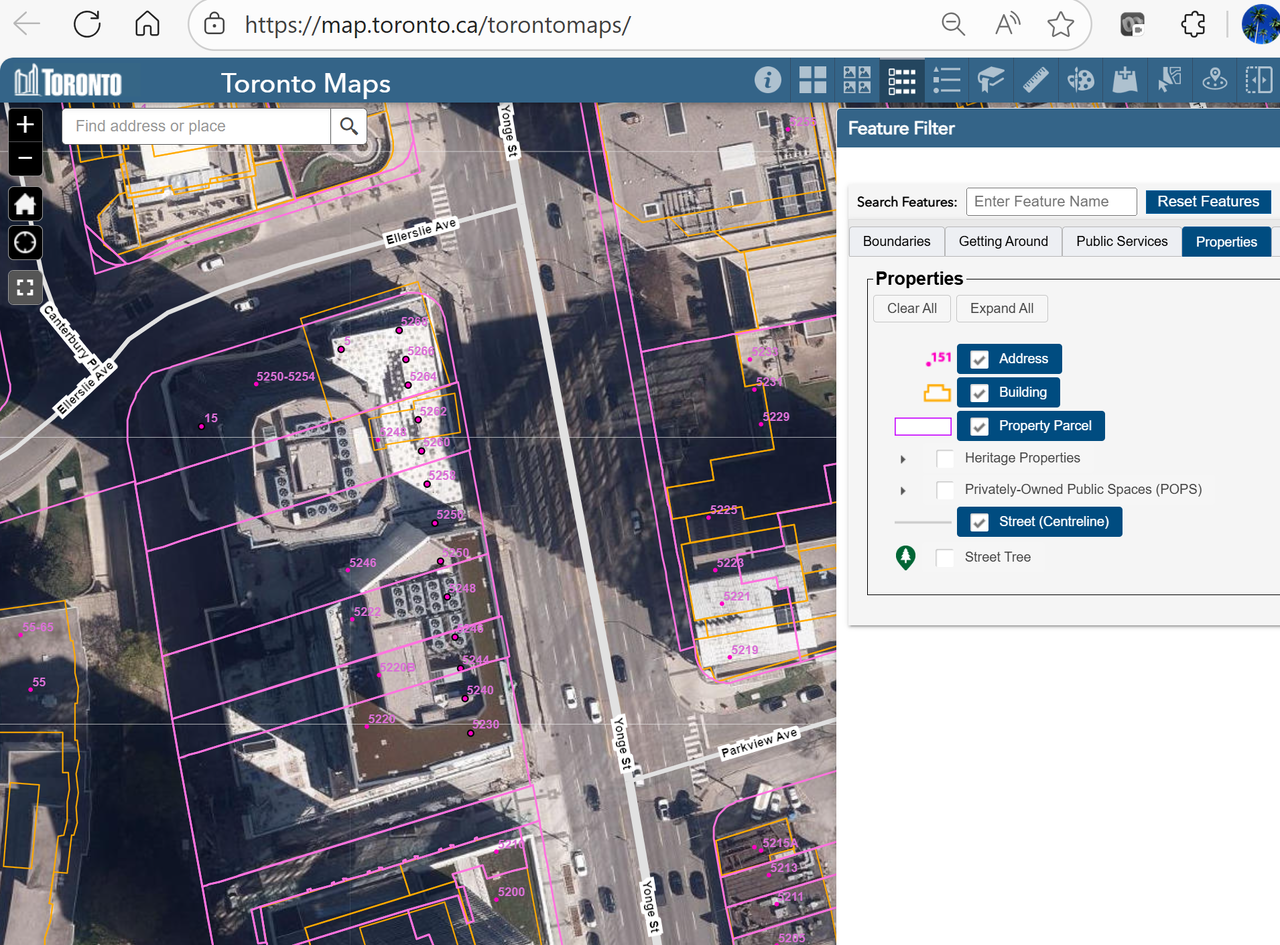Viewport: 1280px width, 945px height.
Task: Click the Find address or place field
Action: (198, 126)
